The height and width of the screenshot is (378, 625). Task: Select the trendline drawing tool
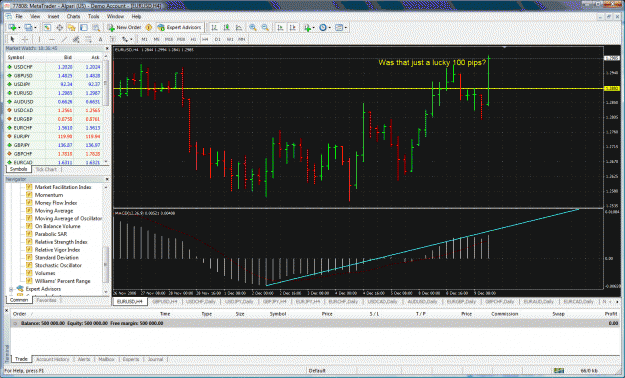pyautogui.click(x=64, y=39)
